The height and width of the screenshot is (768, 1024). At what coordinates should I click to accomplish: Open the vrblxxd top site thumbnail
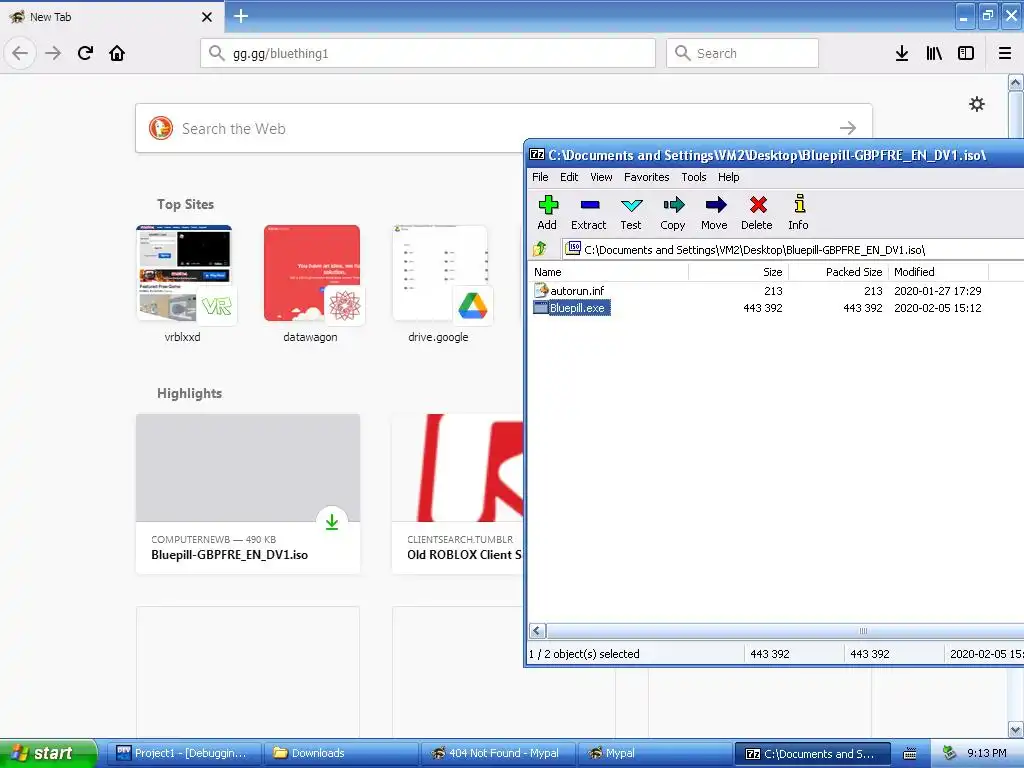(184, 273)
